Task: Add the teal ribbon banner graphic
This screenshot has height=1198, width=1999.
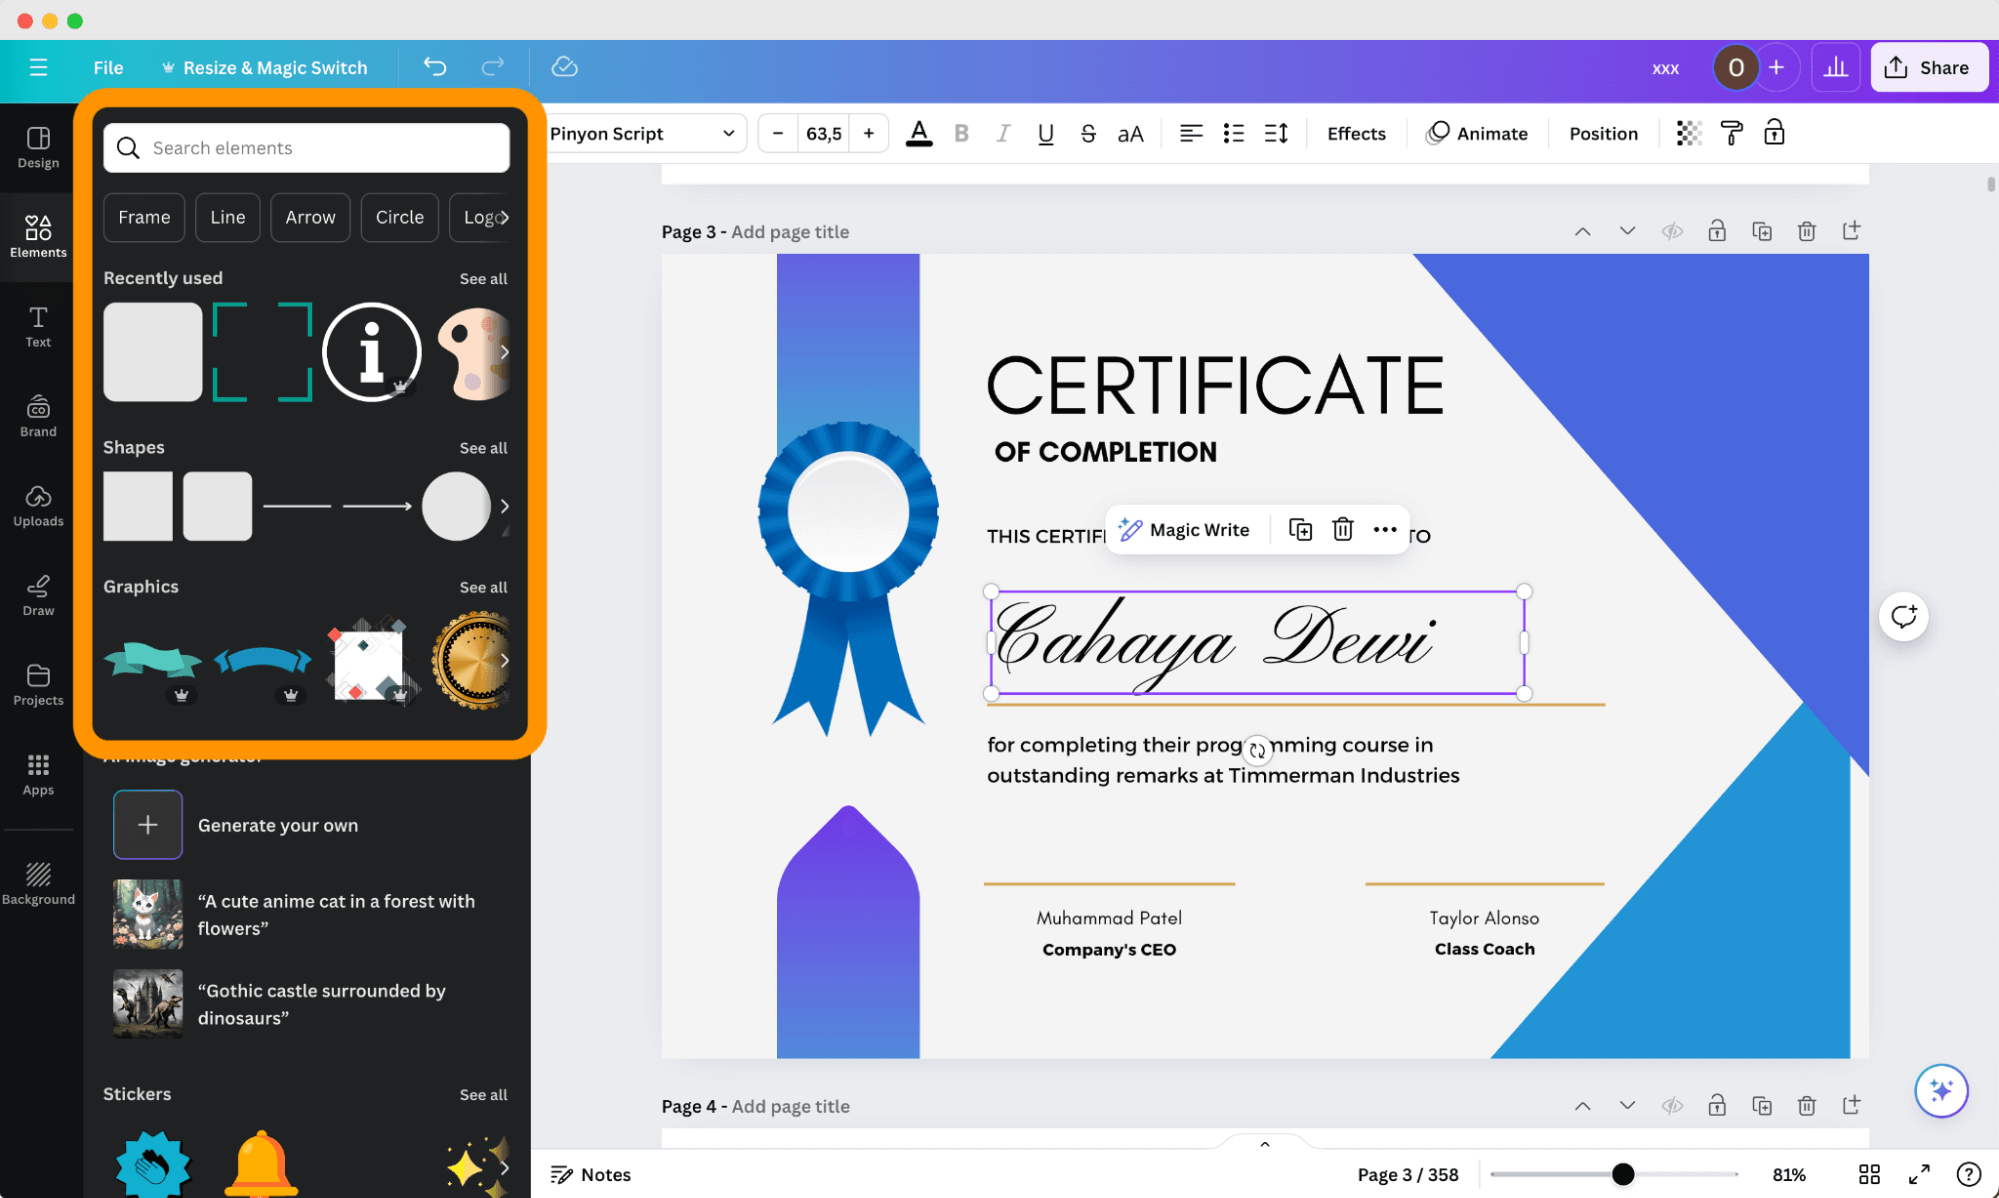Action: [152, 661]
